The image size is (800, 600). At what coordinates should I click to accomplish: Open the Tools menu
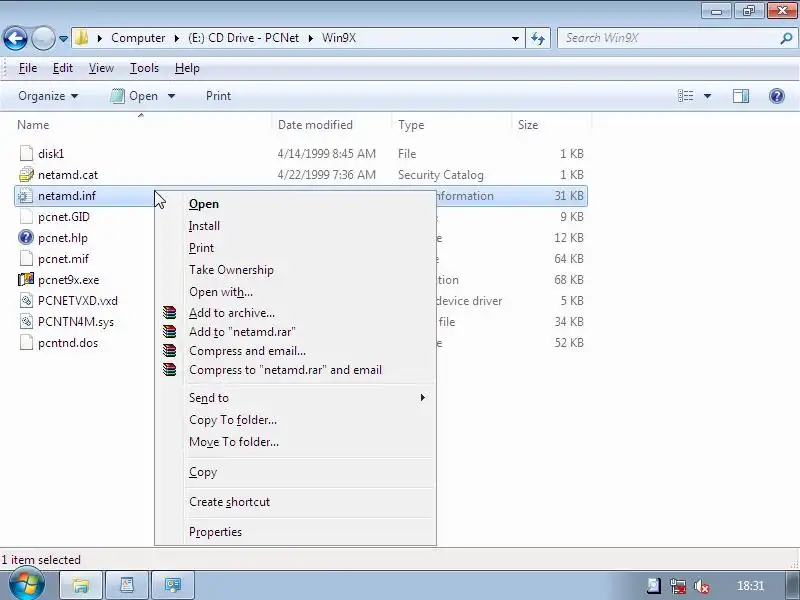pos(144,68)
